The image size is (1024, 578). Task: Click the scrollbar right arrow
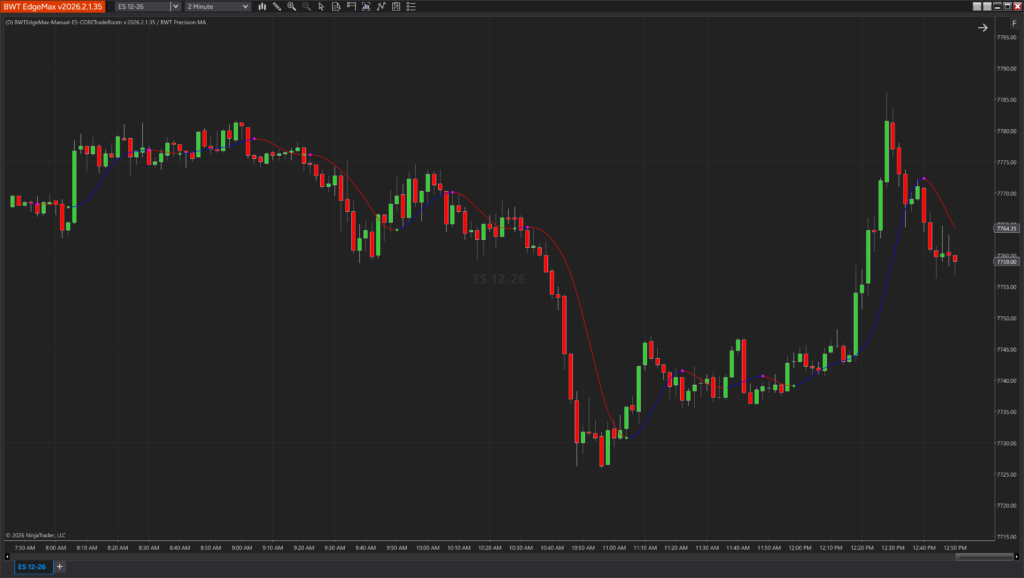pyautogui.click(x=1016, y=556)
